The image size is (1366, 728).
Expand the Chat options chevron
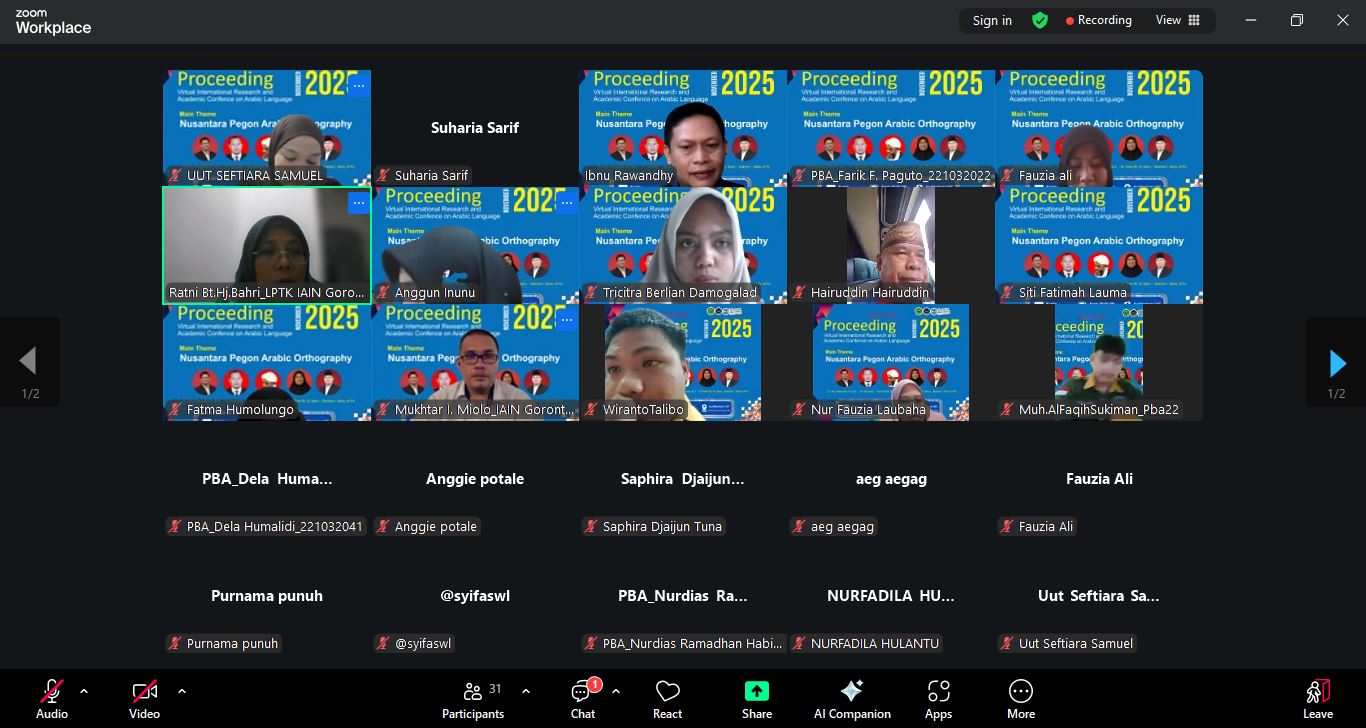click(616, 691)
